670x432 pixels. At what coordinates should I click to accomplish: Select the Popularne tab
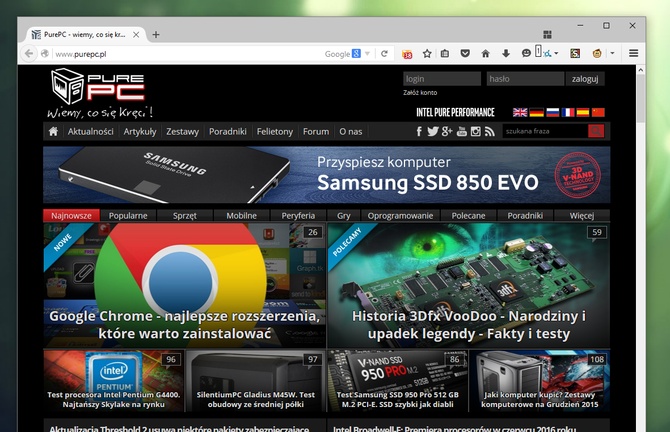pyautogui.click(x=128, y=215)
